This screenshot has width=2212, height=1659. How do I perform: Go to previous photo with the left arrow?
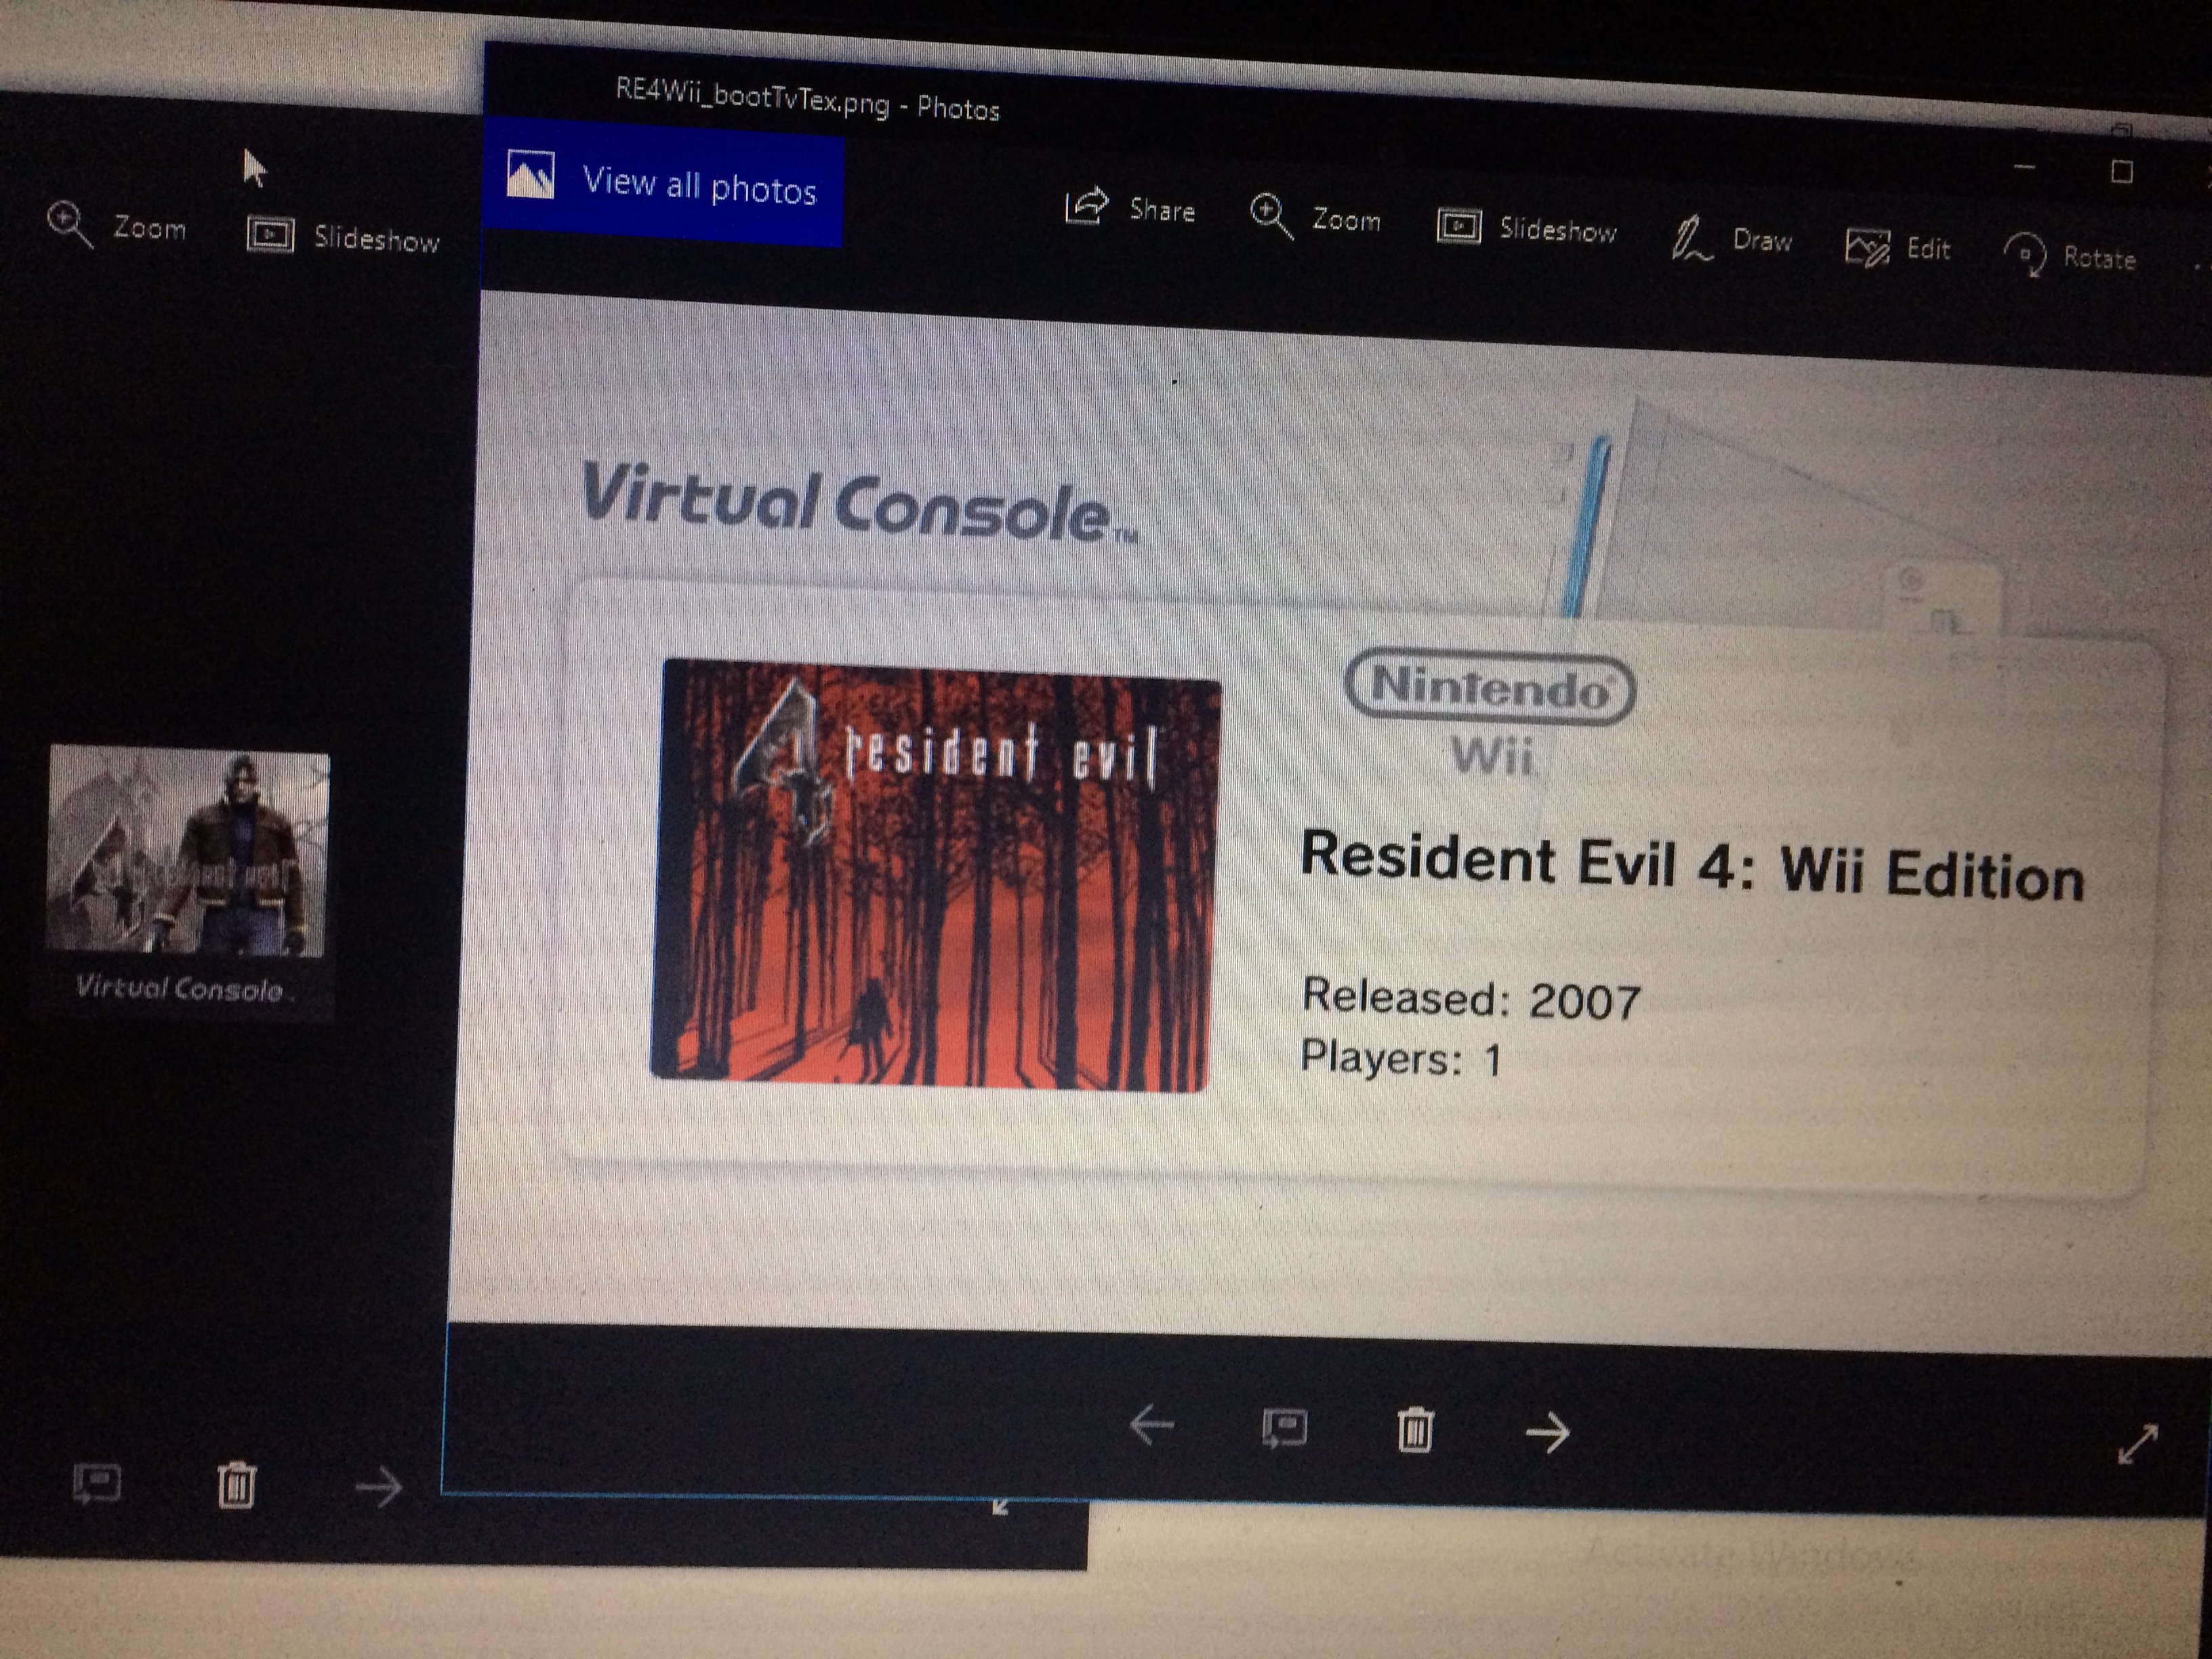(x=1151, y=1424)
